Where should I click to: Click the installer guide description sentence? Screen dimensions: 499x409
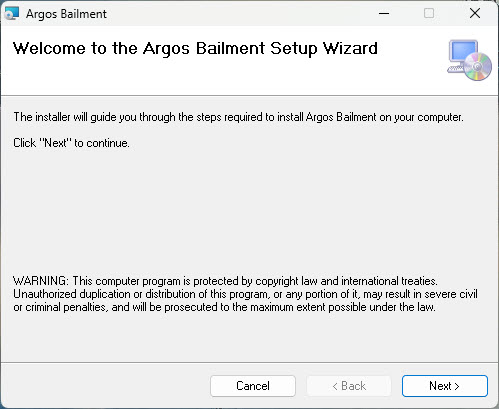(x=238, y=117)
